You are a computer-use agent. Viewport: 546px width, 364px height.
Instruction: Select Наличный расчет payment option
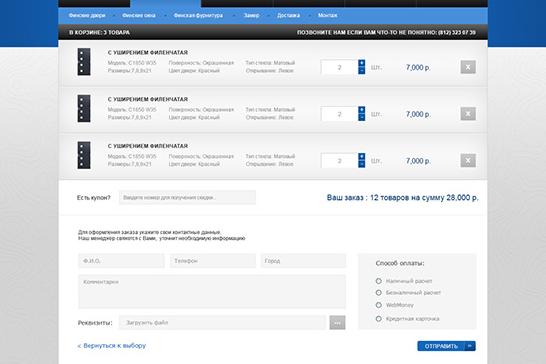379,281
